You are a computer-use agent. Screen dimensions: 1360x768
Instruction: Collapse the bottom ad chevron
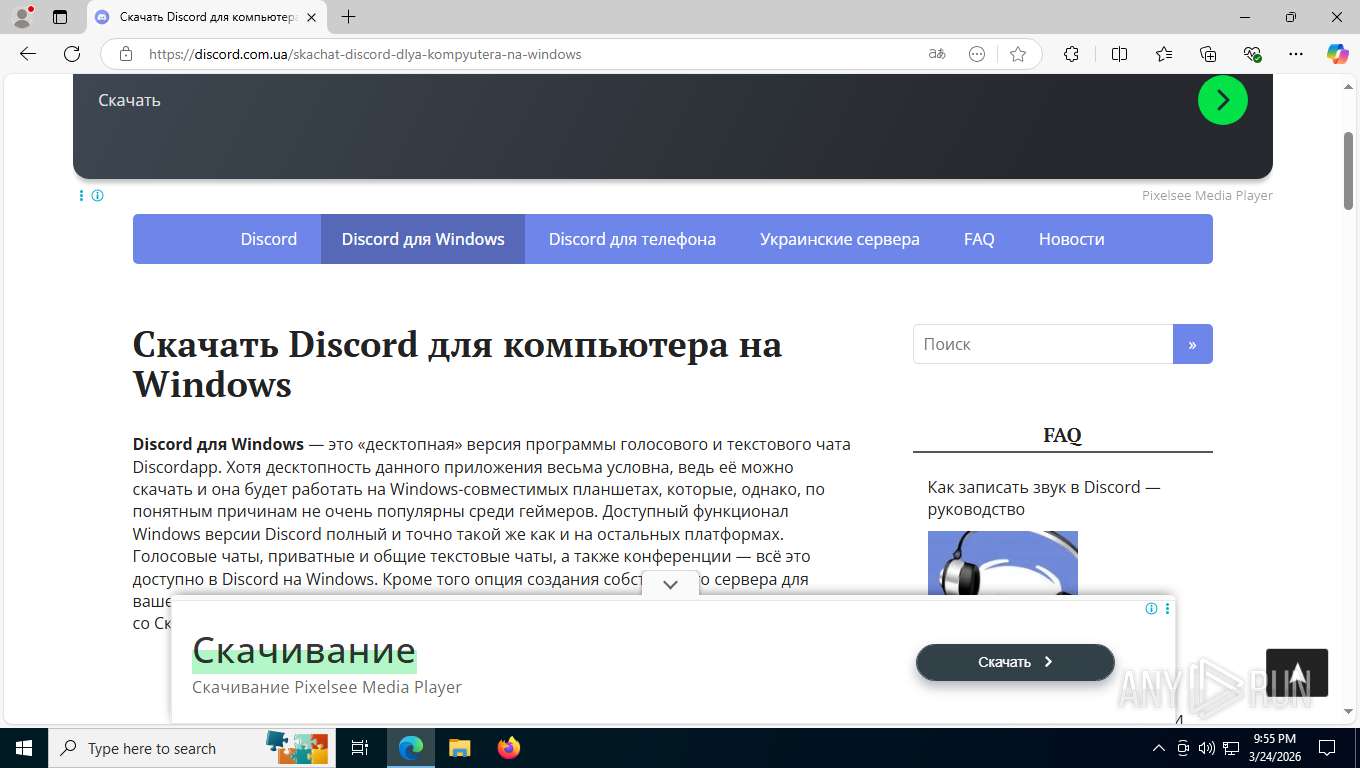[x=670, y=584]
